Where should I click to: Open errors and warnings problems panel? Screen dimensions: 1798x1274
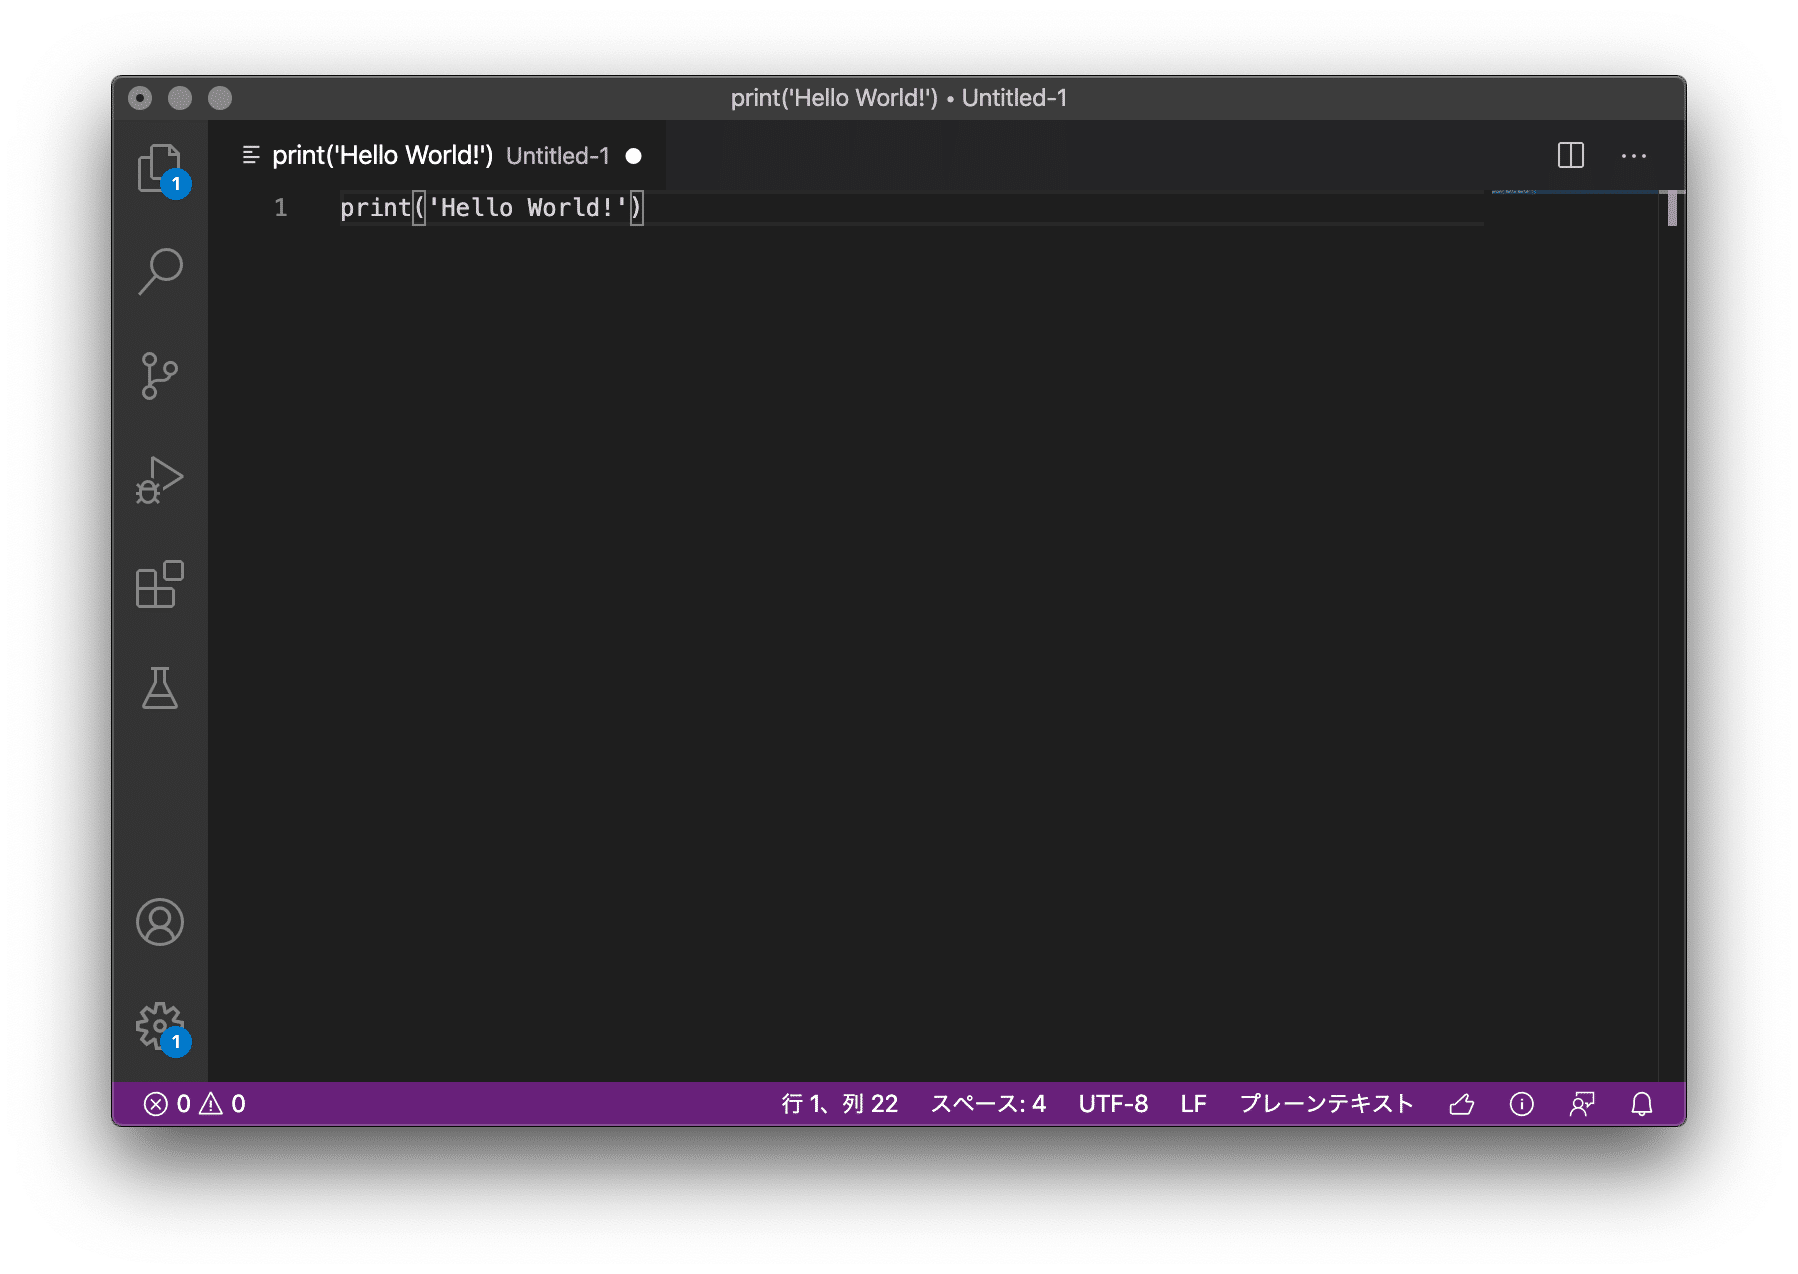click(195, 1104)
